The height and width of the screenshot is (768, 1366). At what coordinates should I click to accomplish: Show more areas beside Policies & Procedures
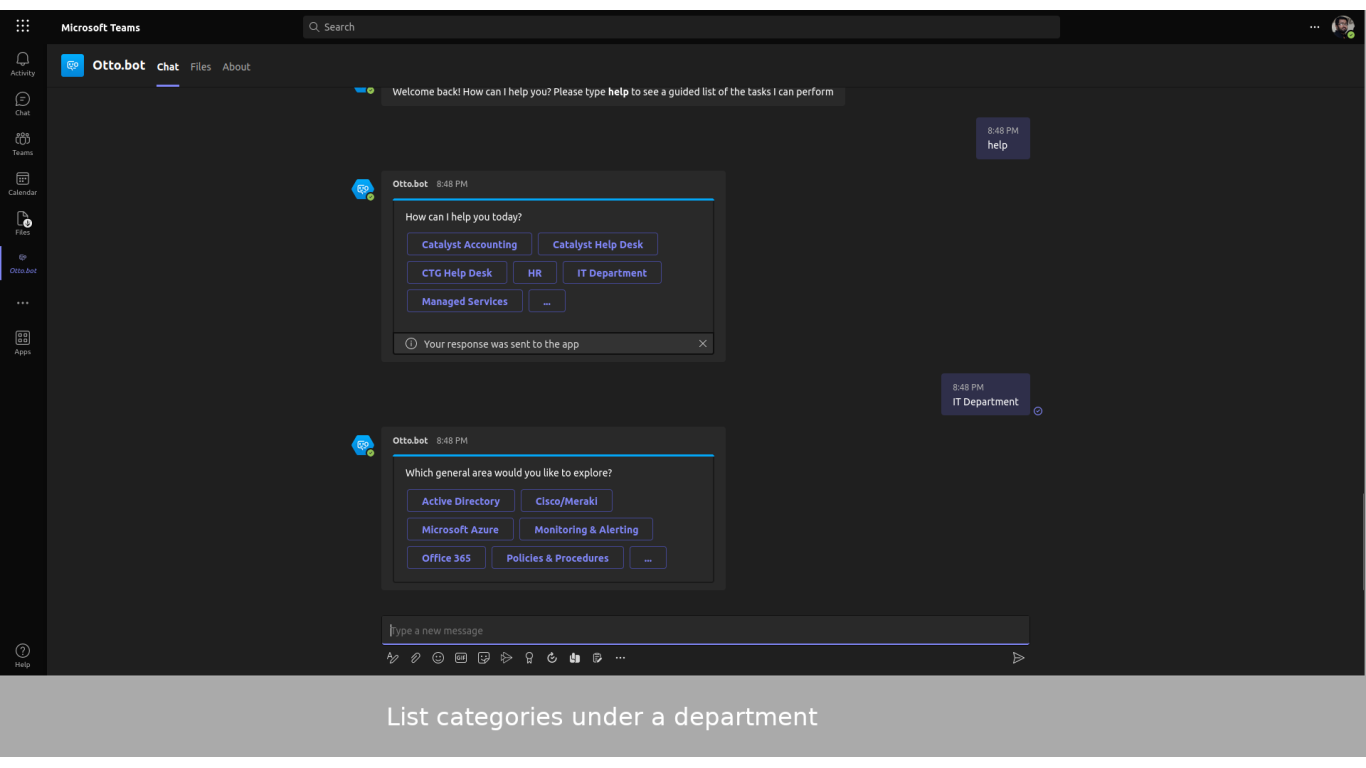click(648, 558)
